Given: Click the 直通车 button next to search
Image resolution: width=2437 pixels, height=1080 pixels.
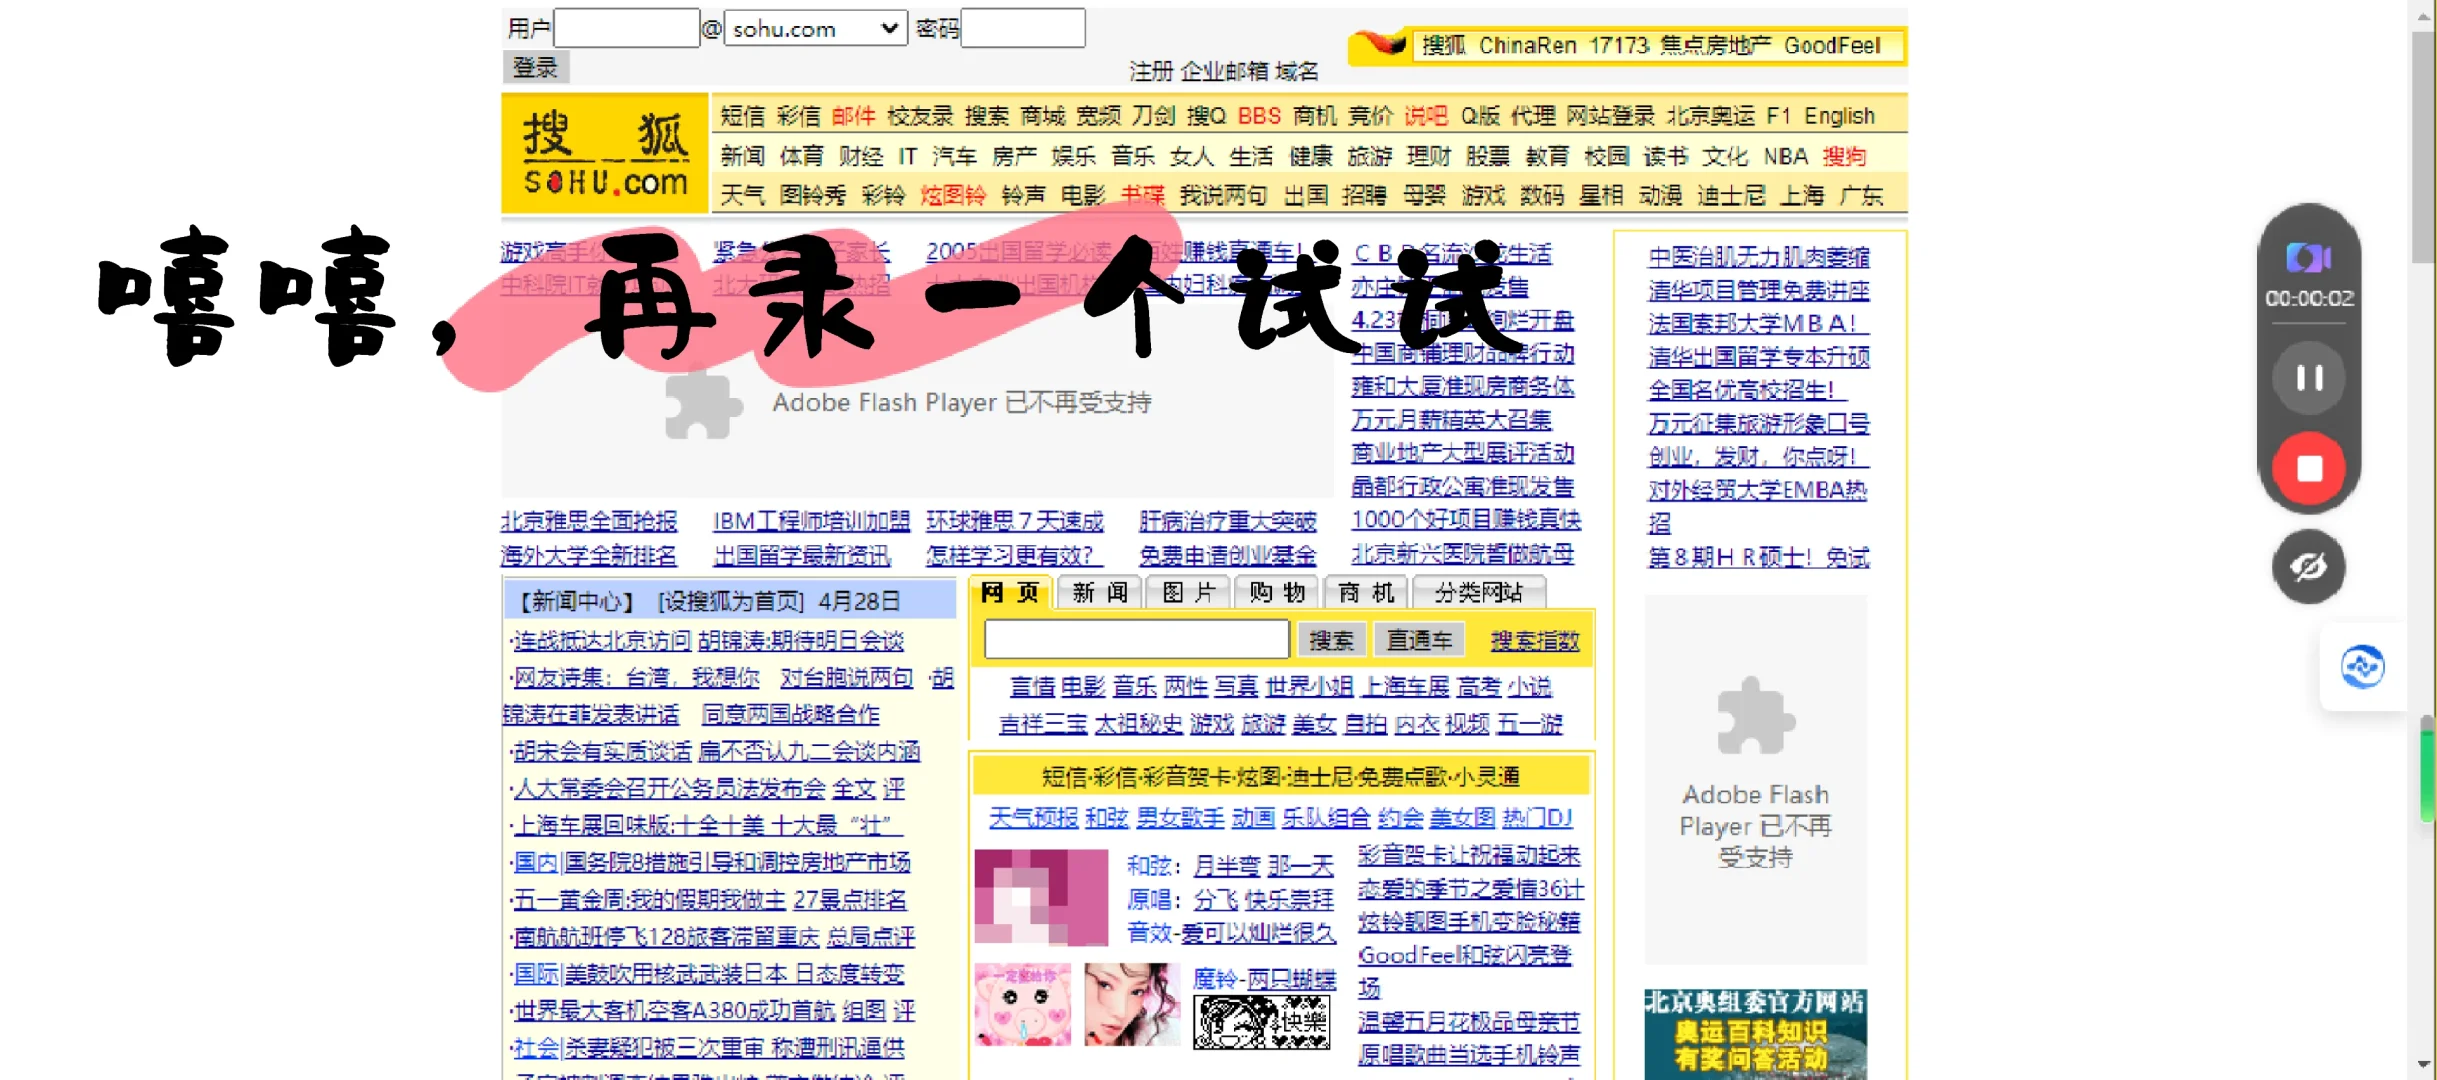Looking at the screenshot, I should (x=1419, y=639).
